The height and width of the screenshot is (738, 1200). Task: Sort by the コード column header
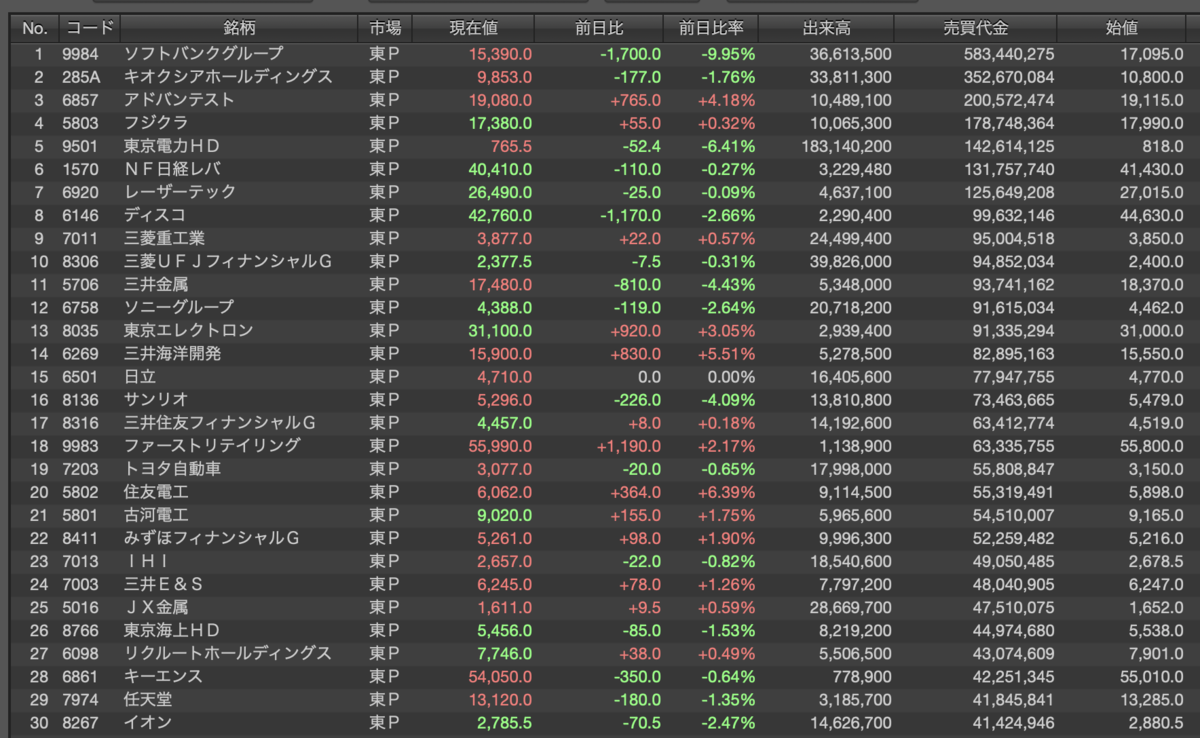coord(88,29)
